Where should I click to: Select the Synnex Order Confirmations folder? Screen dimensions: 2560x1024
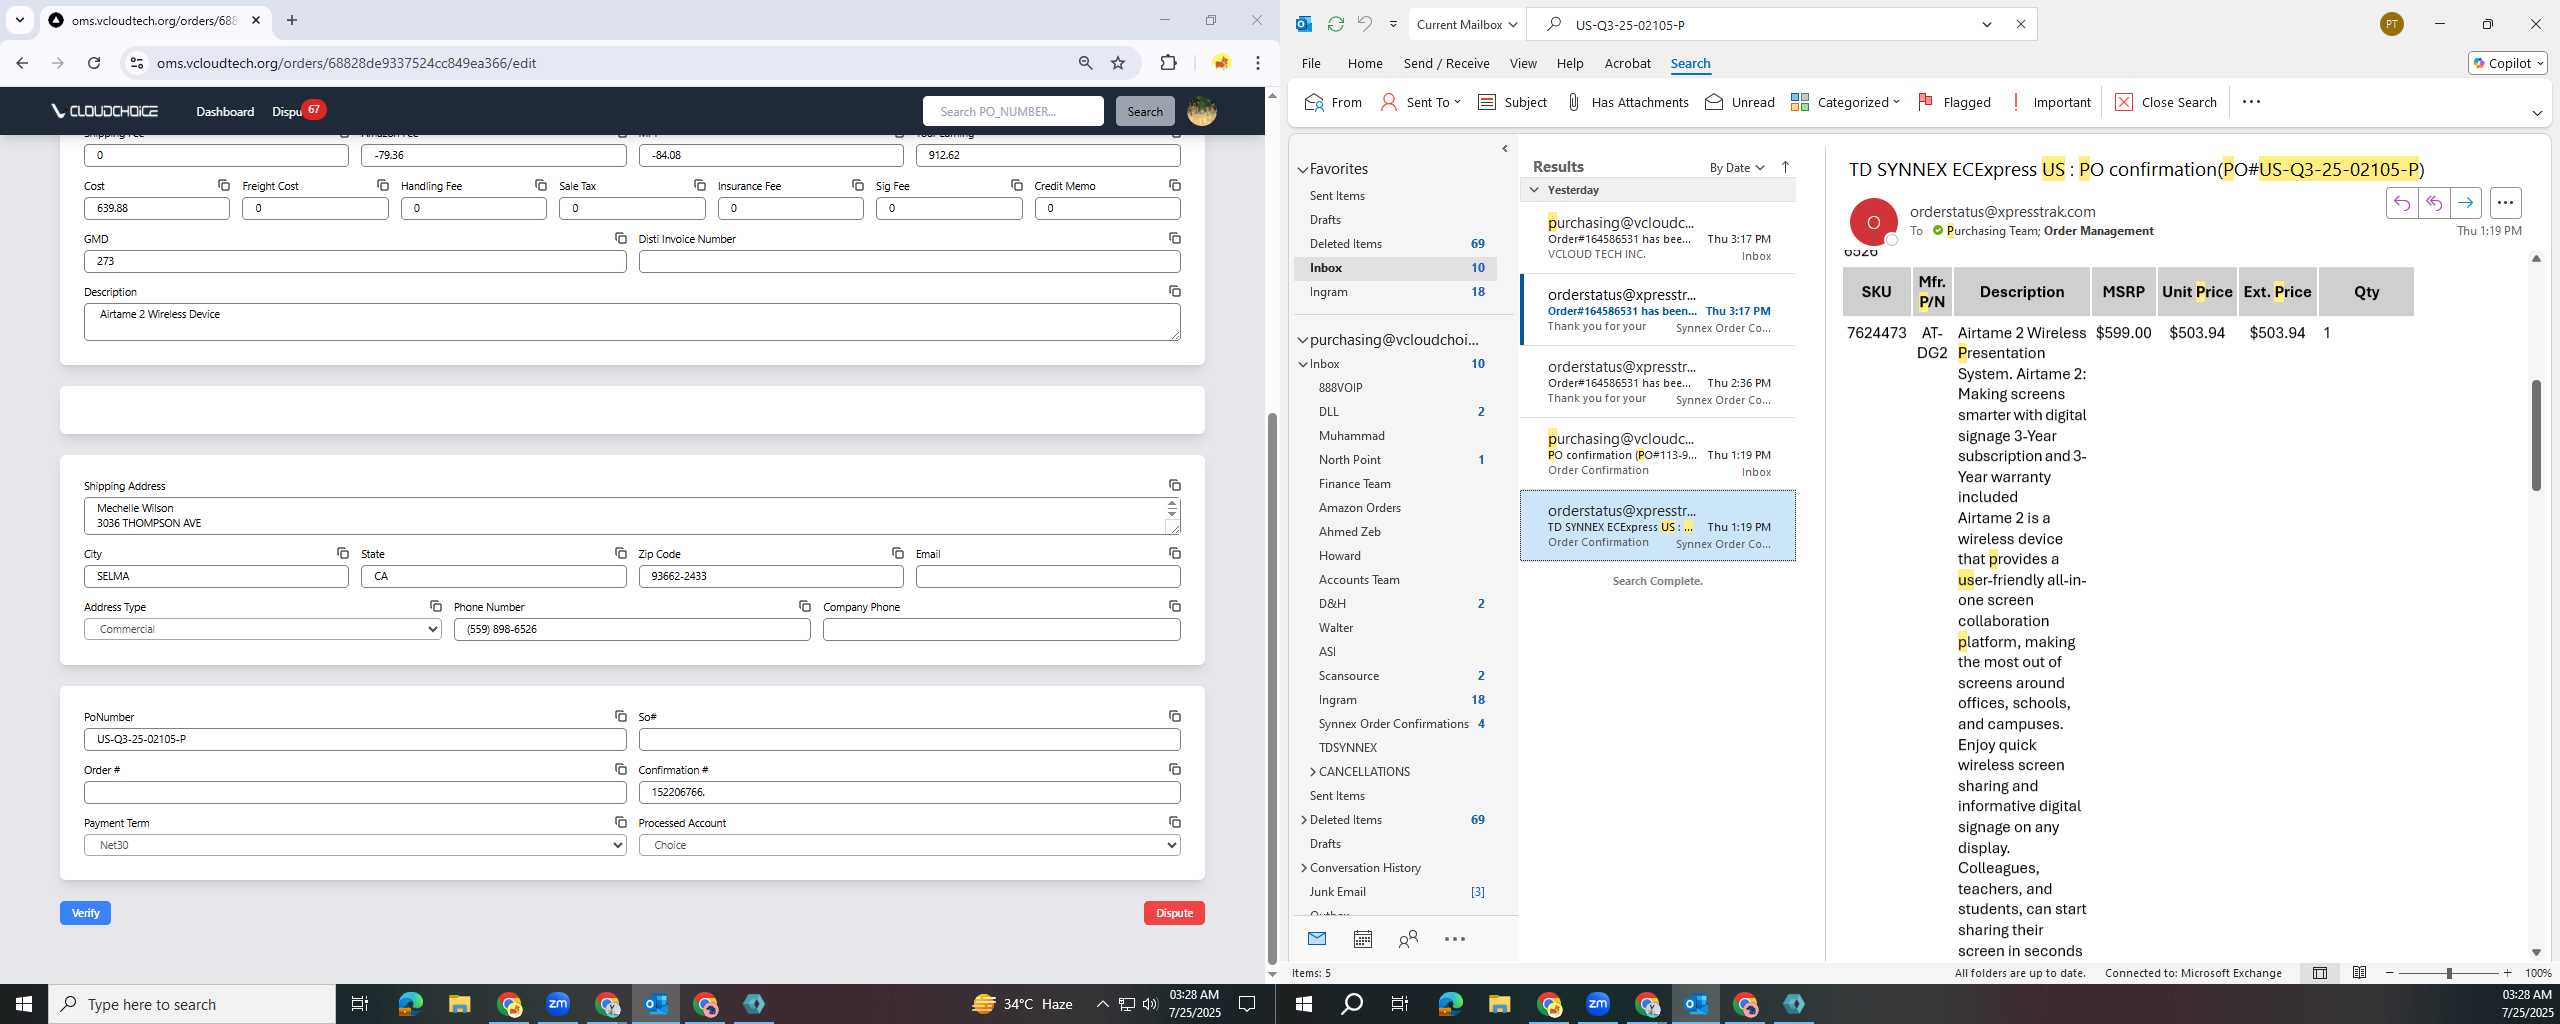(x=1393, y=724)
